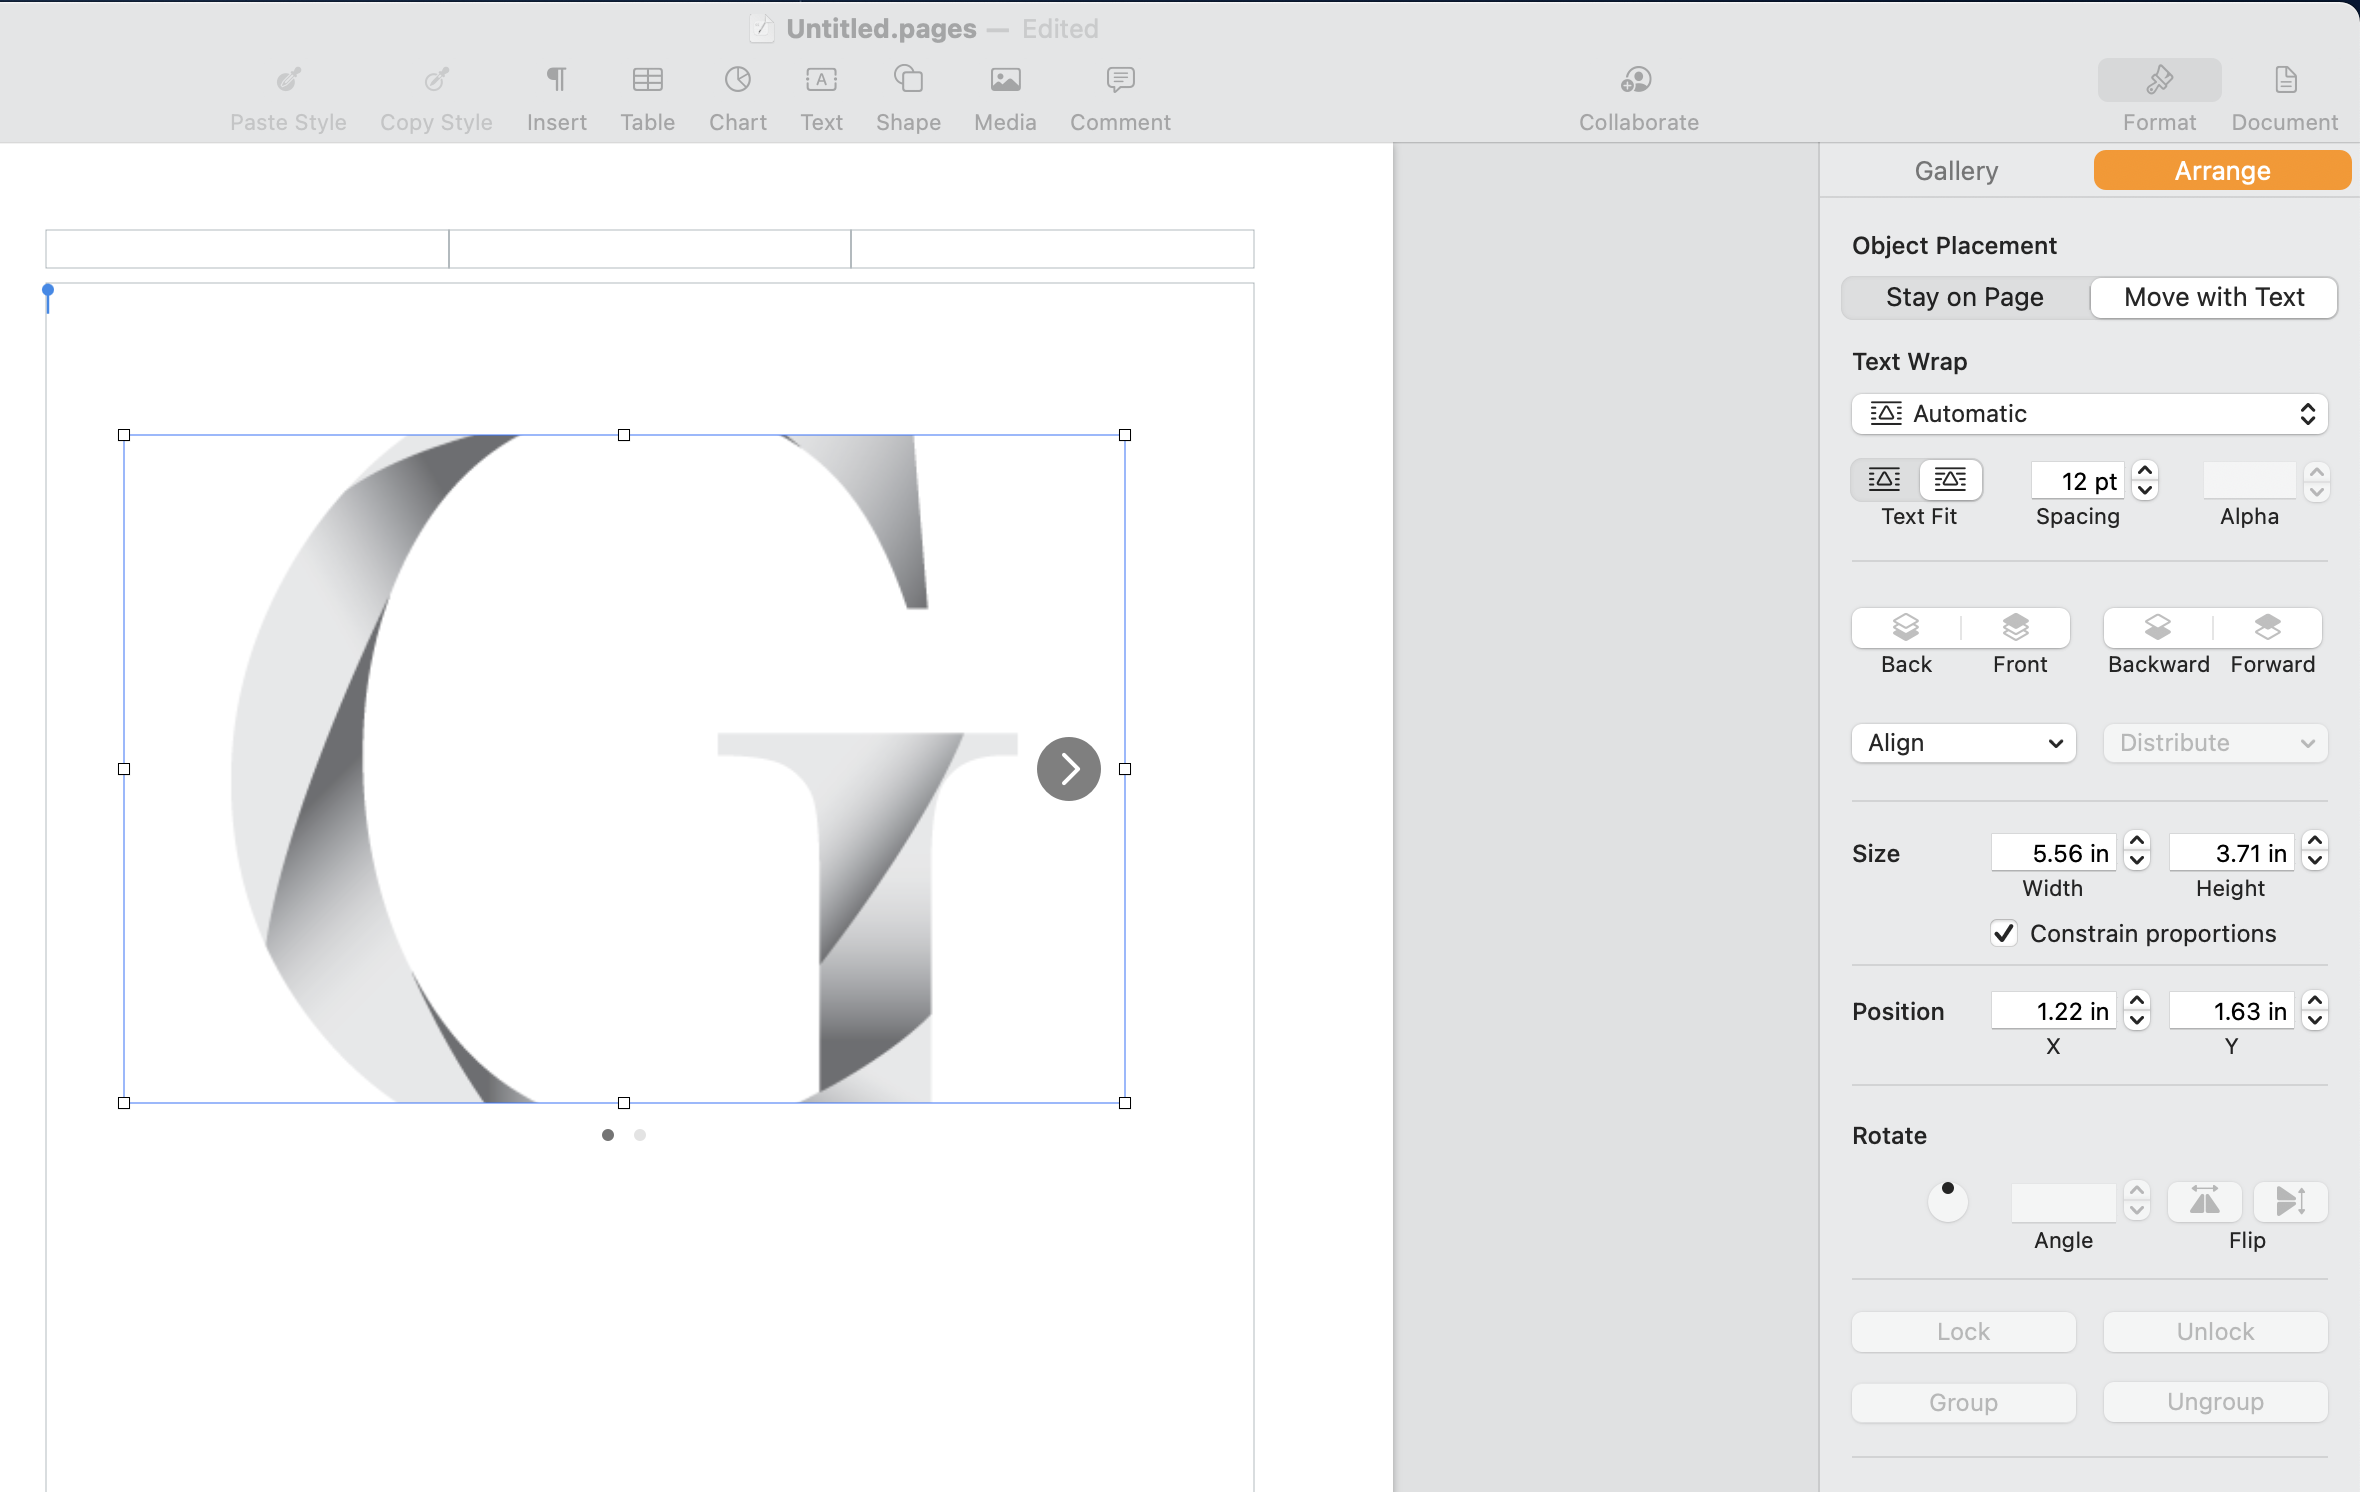Open the Media browser icon

pos(1005,81)
